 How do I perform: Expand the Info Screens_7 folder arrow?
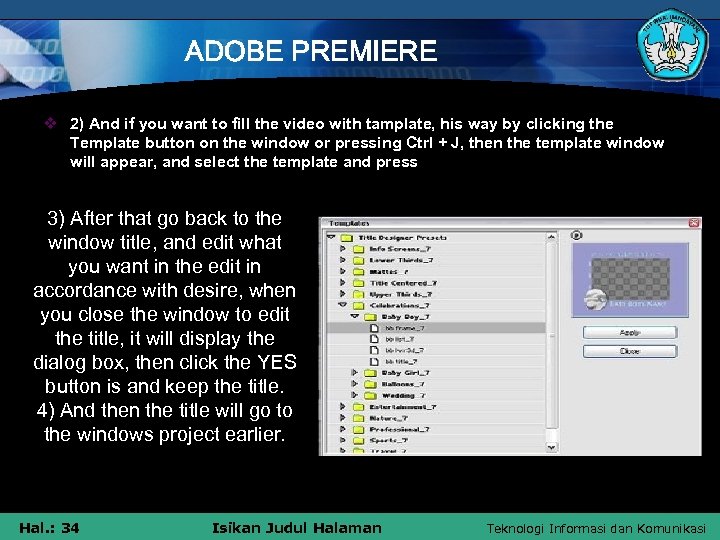[343, 248]
